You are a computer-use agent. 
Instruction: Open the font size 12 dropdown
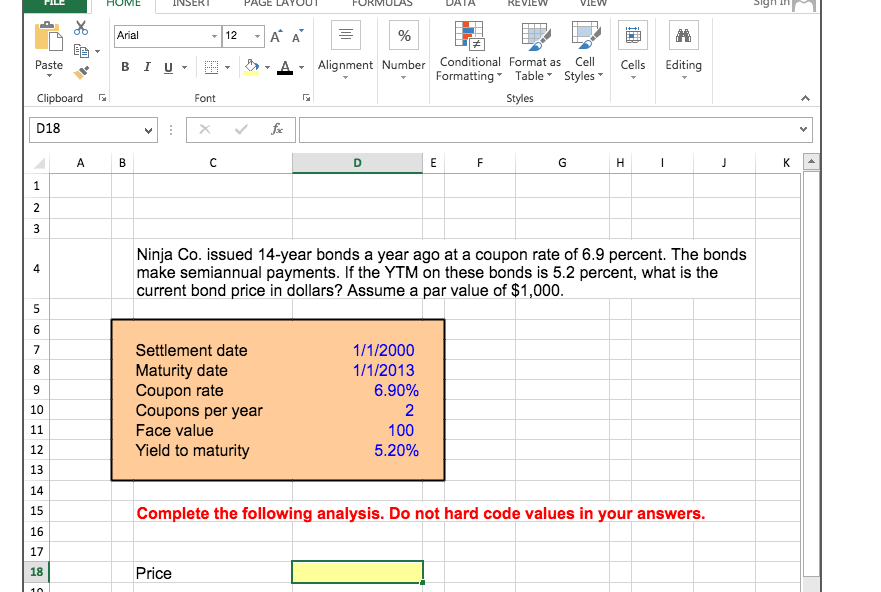(x=256, y=35)
